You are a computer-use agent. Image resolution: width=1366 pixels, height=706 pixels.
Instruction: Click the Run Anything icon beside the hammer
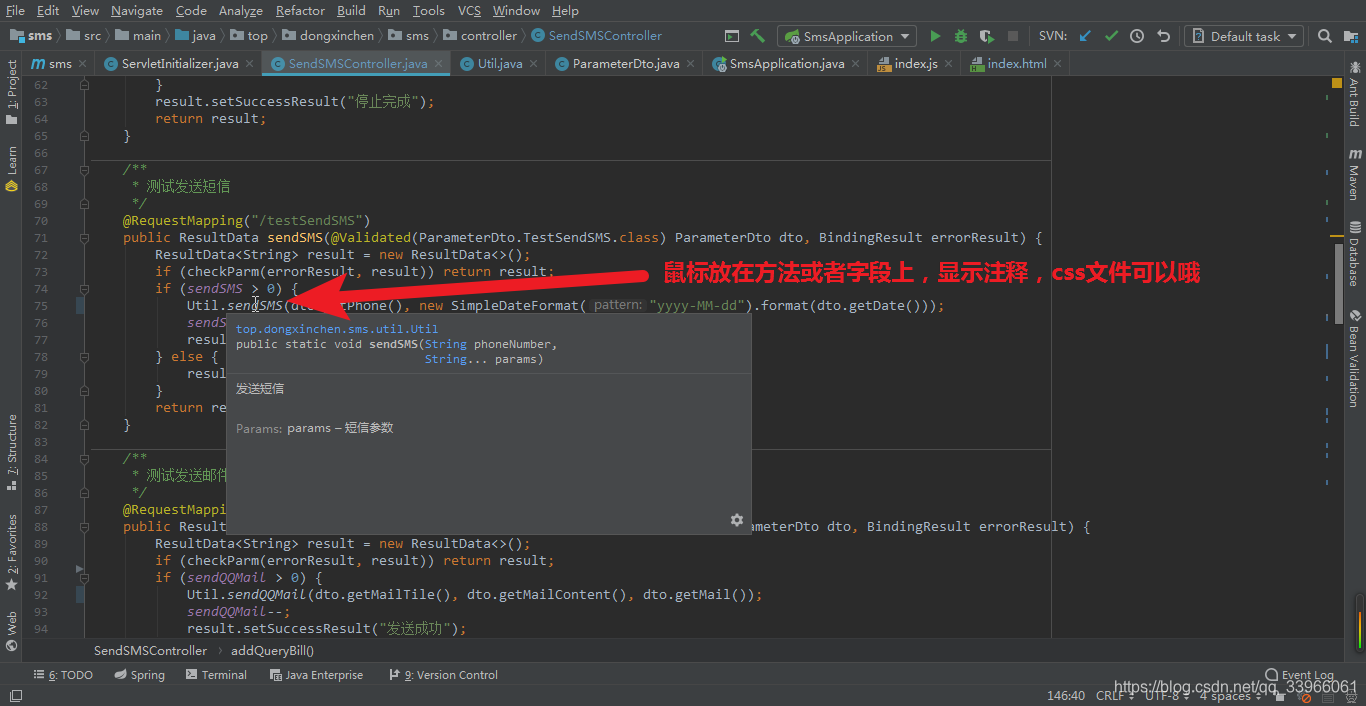(732, 36)
